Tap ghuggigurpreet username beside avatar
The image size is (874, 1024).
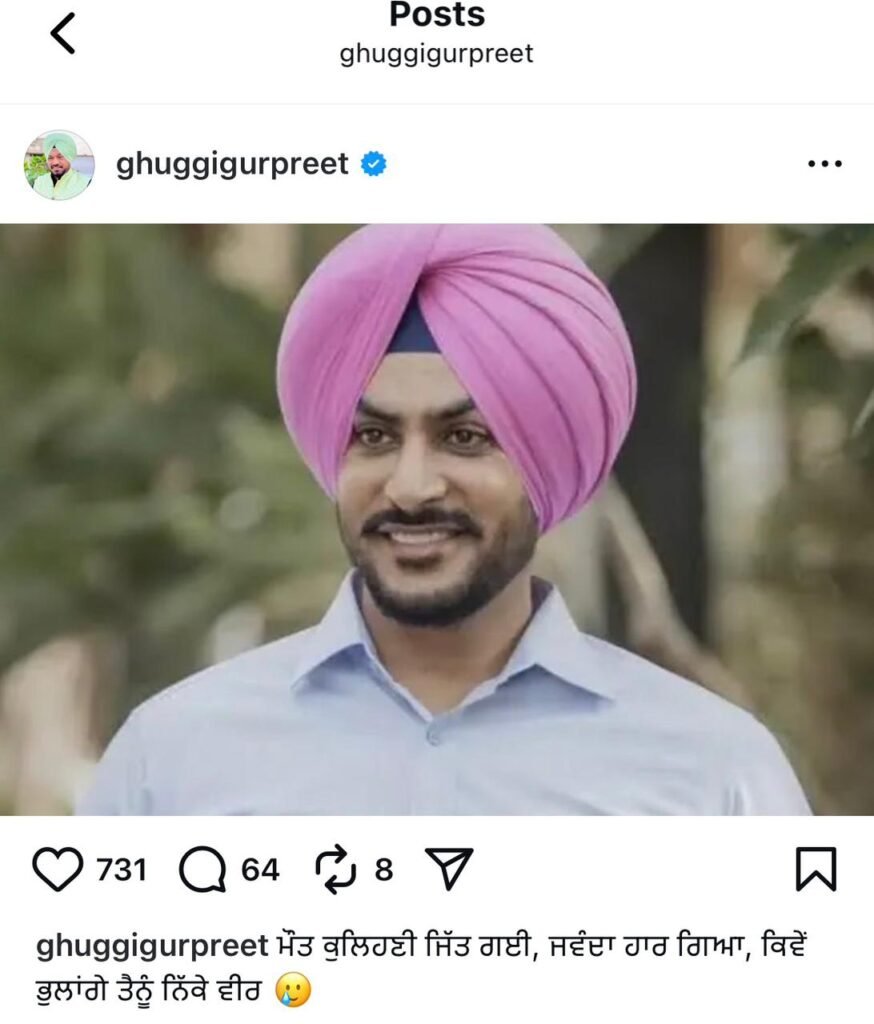click(232, 165)
